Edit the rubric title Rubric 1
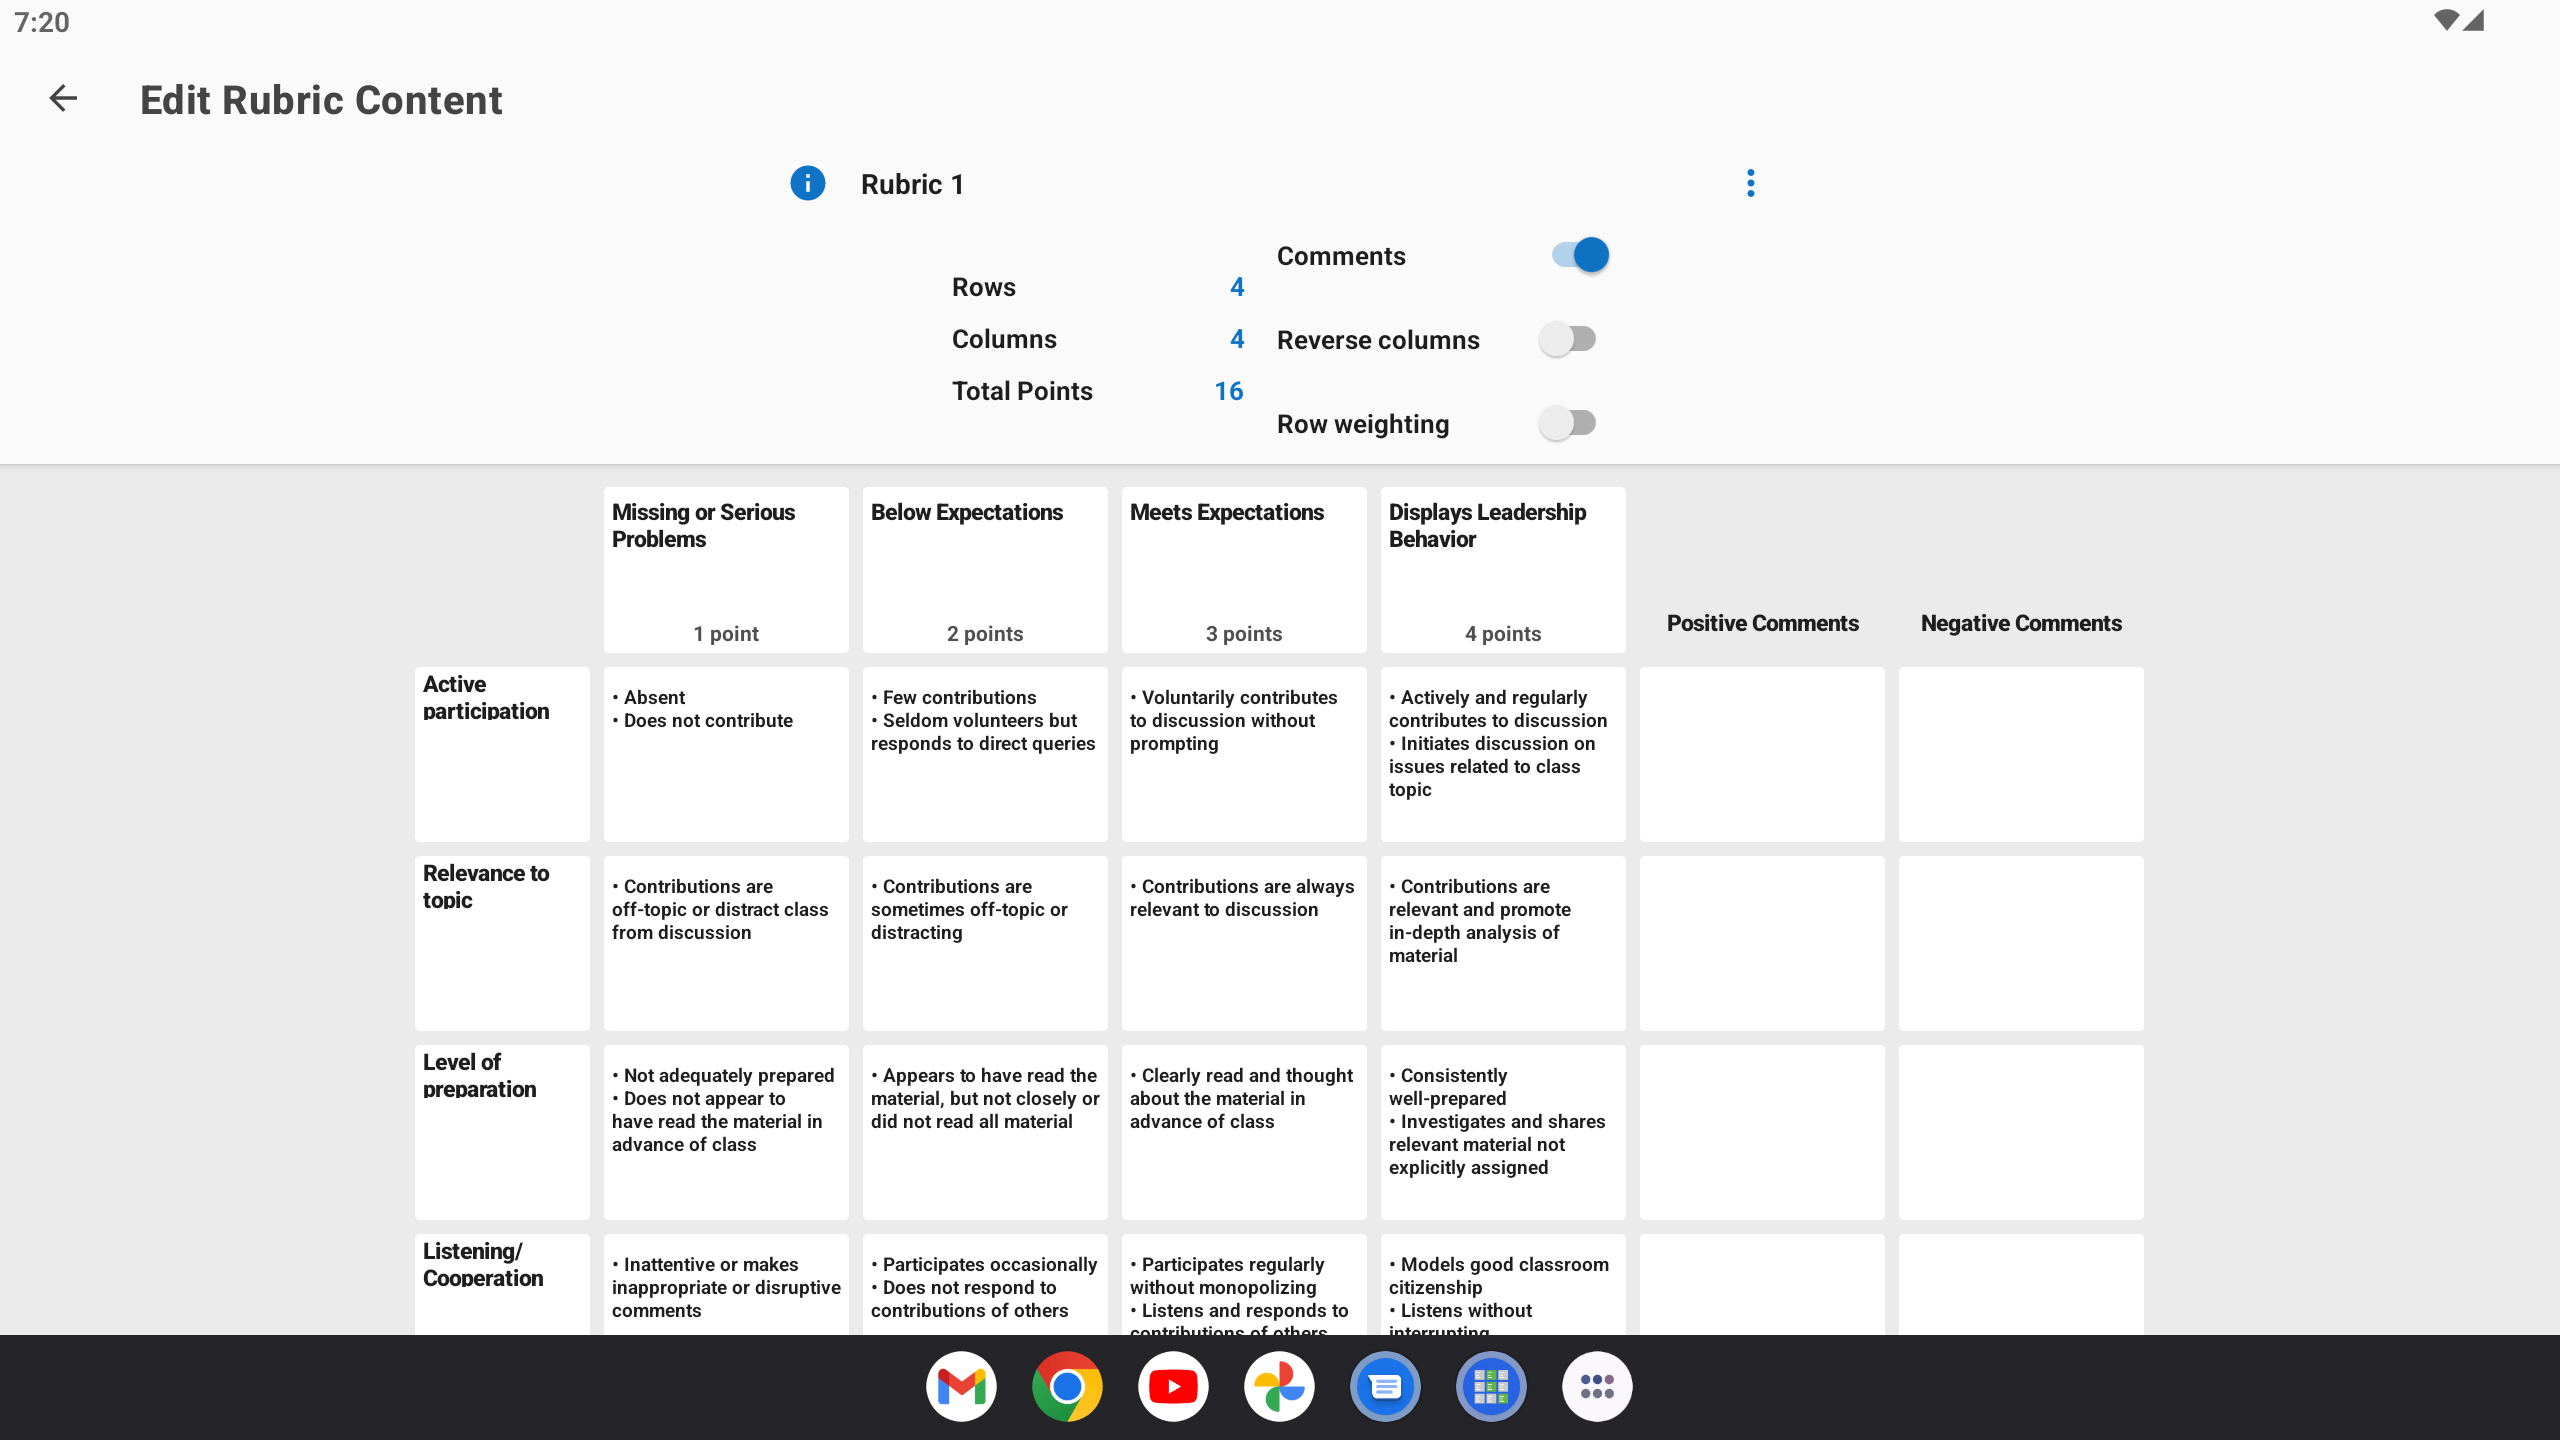The image size is (2560, 1440). (912, 184)
